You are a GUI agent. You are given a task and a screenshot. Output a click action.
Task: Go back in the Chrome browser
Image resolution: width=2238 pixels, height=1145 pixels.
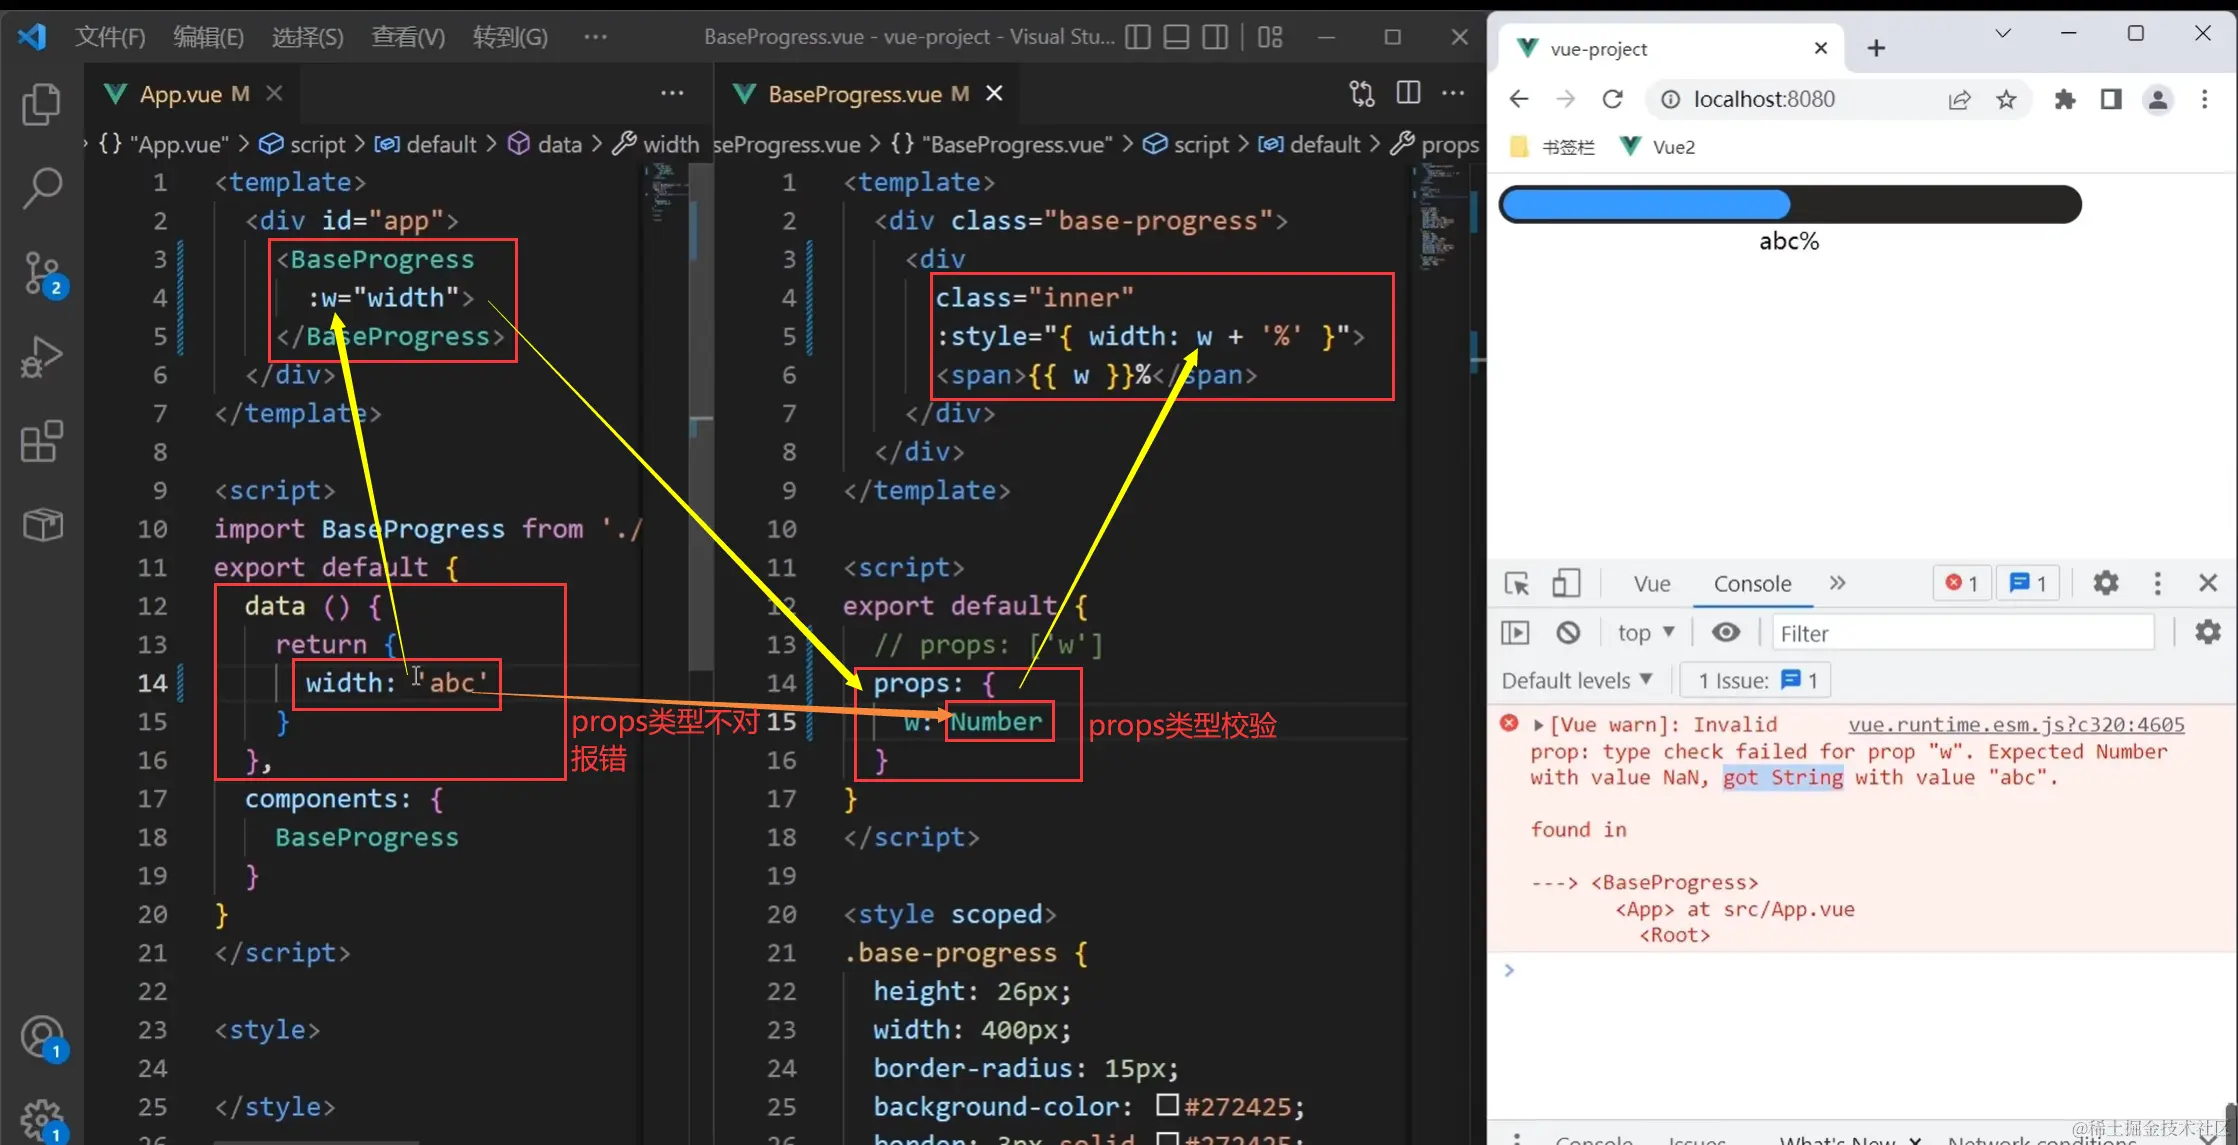point(1519,99)
